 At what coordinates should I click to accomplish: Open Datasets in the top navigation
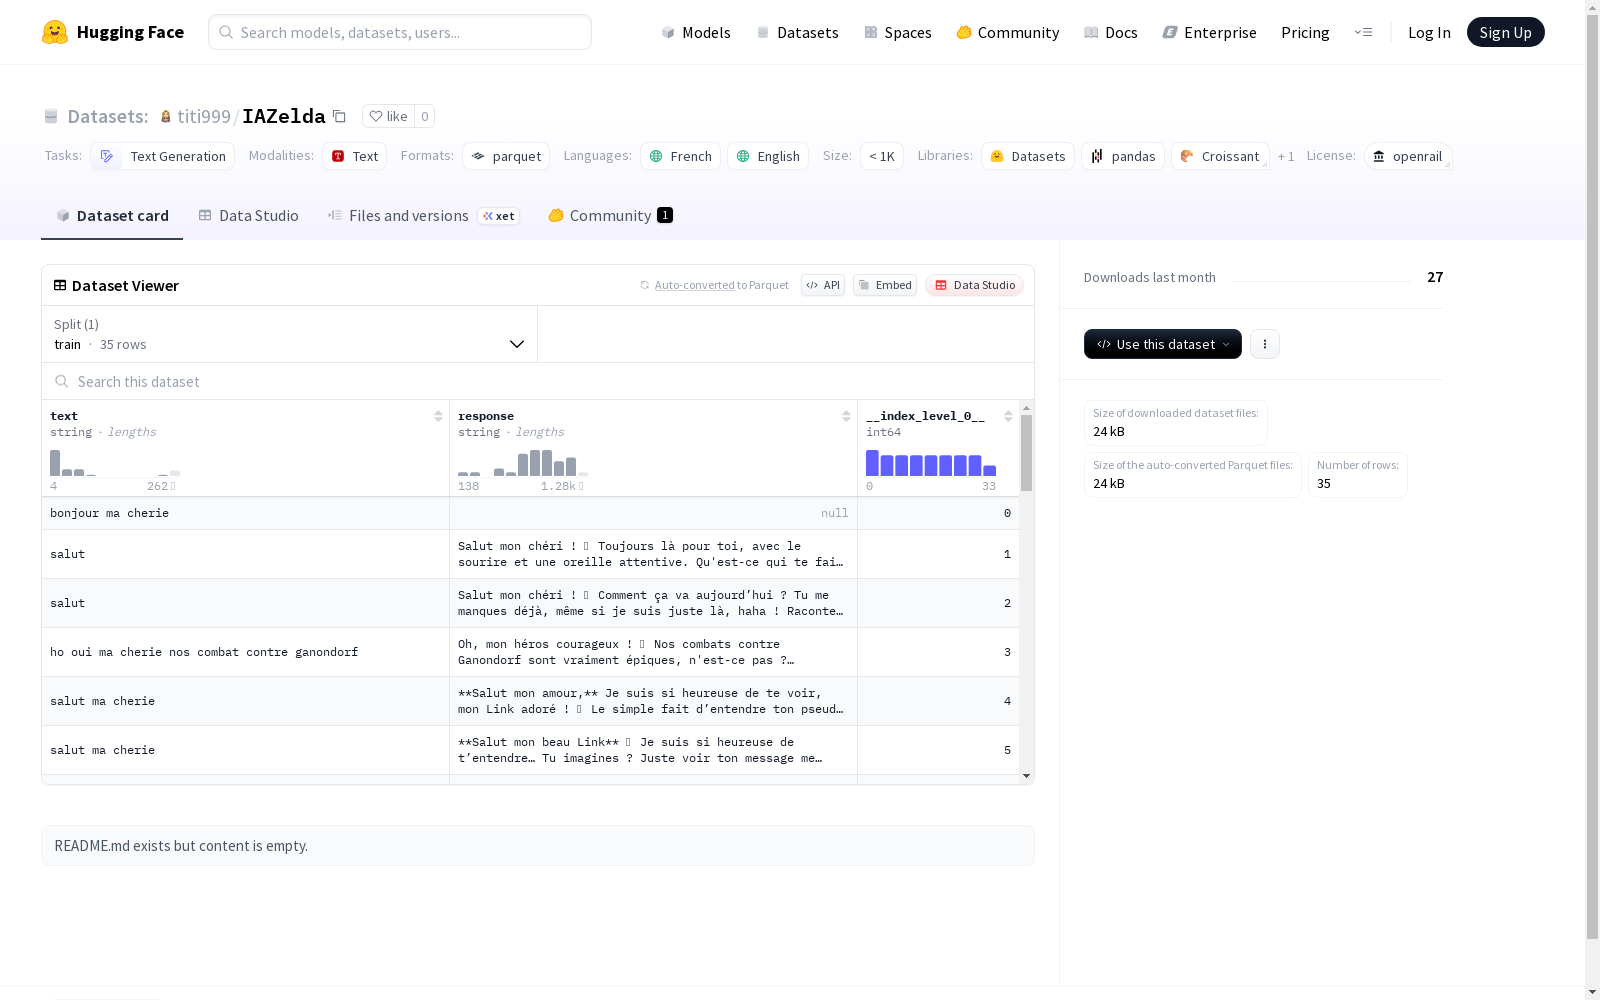pos(797,32)
